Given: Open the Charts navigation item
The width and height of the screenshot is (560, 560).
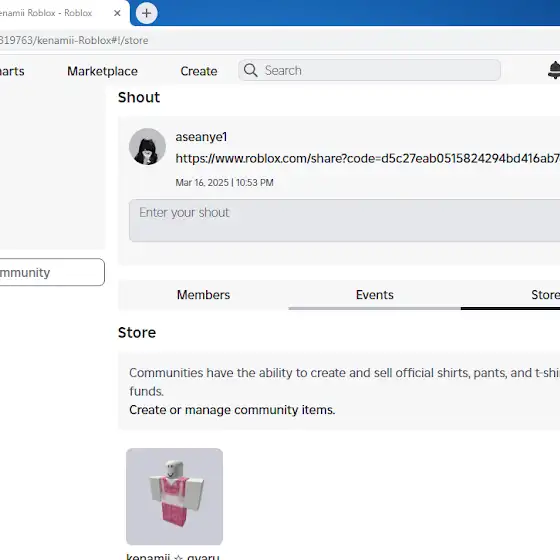Looking at the screenshot, I should (x=12, y=71).
